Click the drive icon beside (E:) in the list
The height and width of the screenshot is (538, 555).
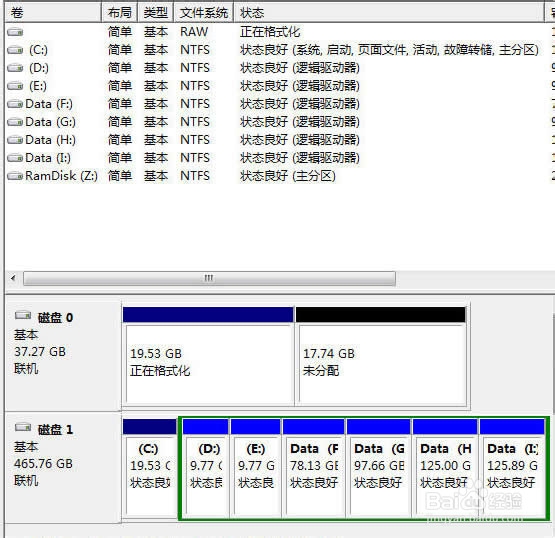click(x=15, y=86)
